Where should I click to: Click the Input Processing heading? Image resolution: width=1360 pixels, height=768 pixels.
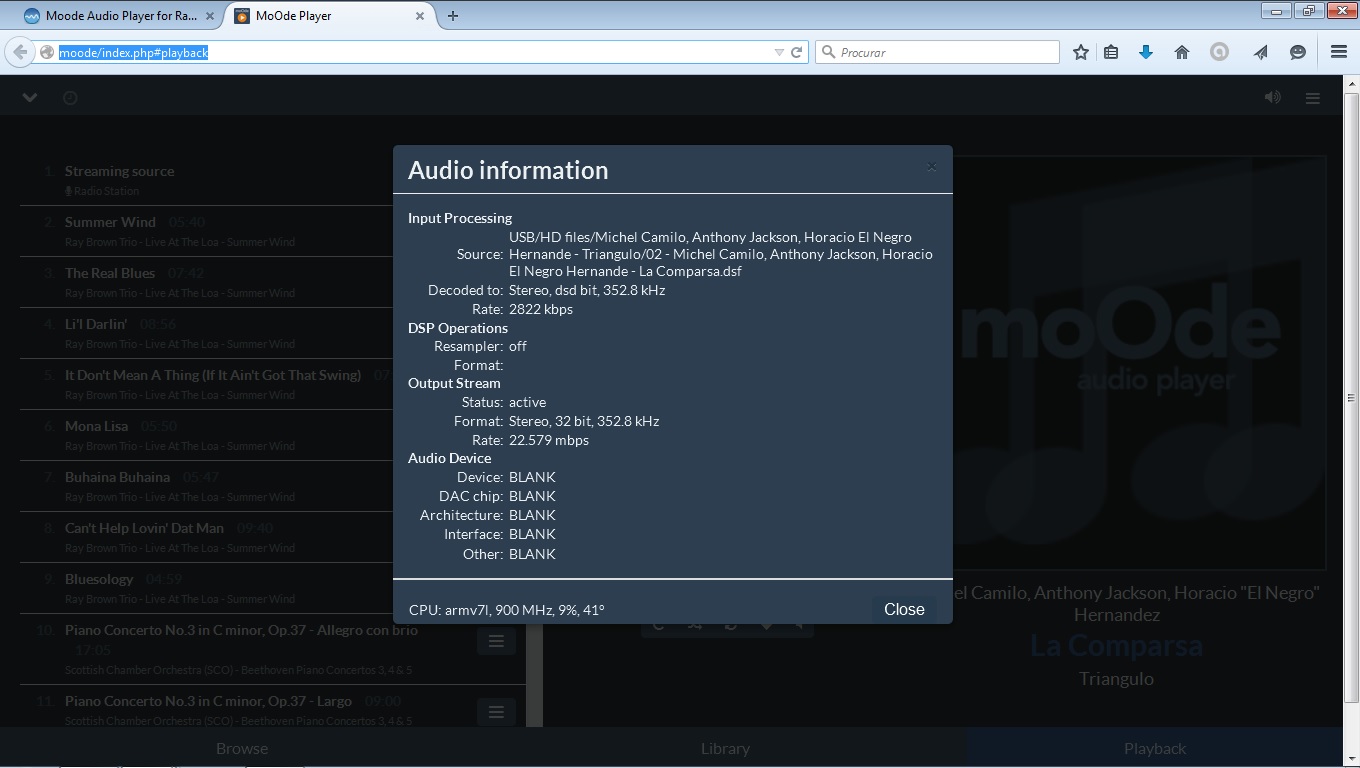(x=460, y=218)
